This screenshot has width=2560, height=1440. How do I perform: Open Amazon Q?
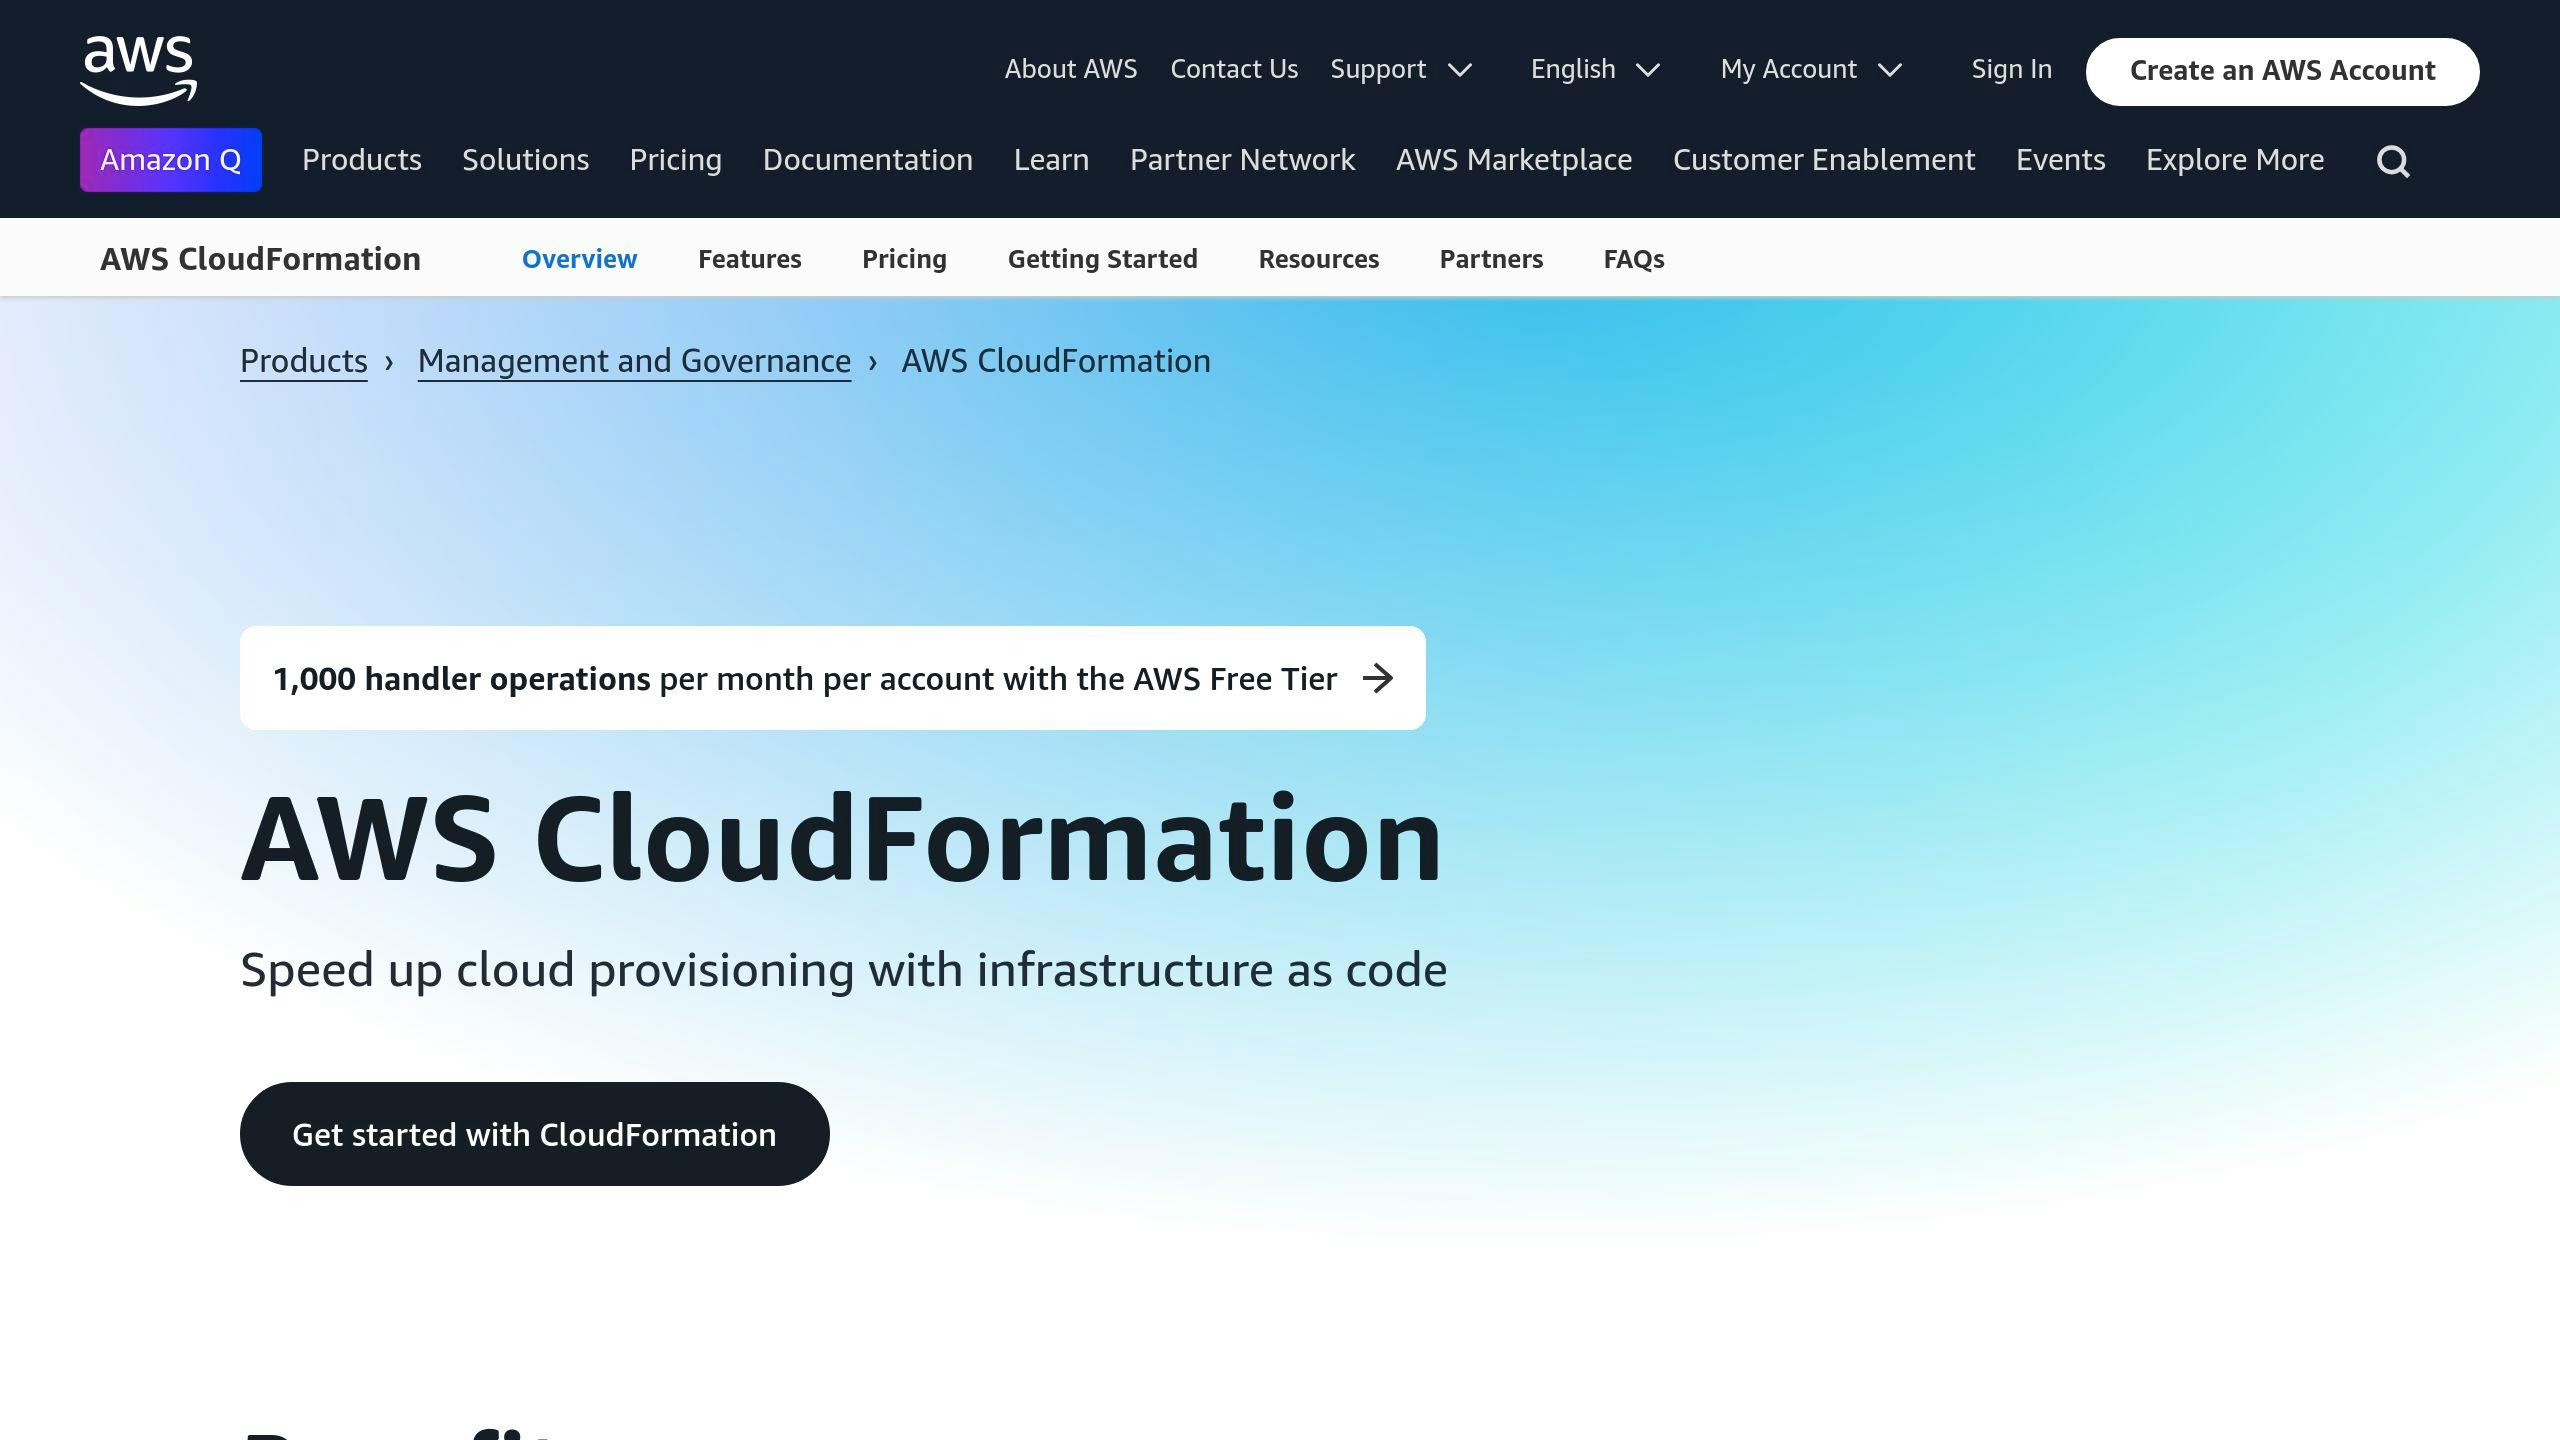coord(171,160)
